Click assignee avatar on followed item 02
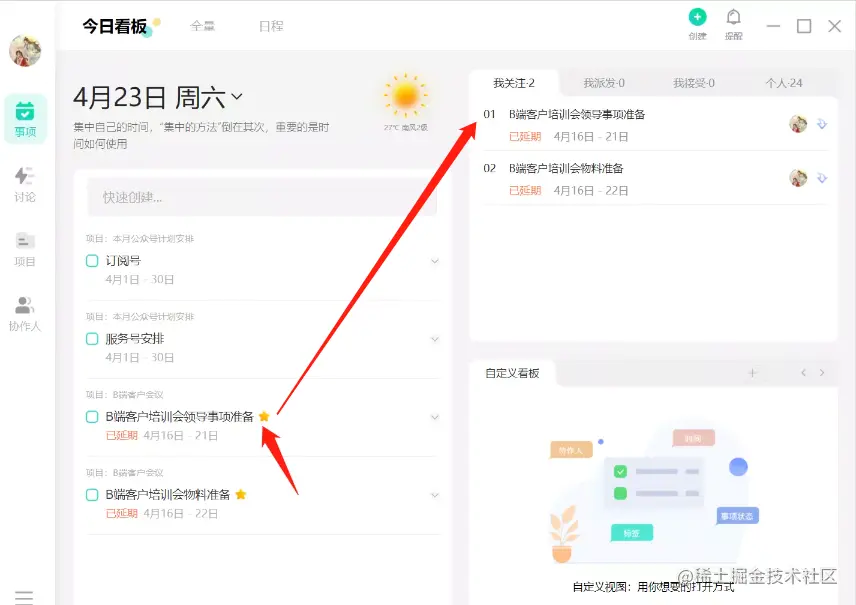The image size is (856, 605). [798, 178]
